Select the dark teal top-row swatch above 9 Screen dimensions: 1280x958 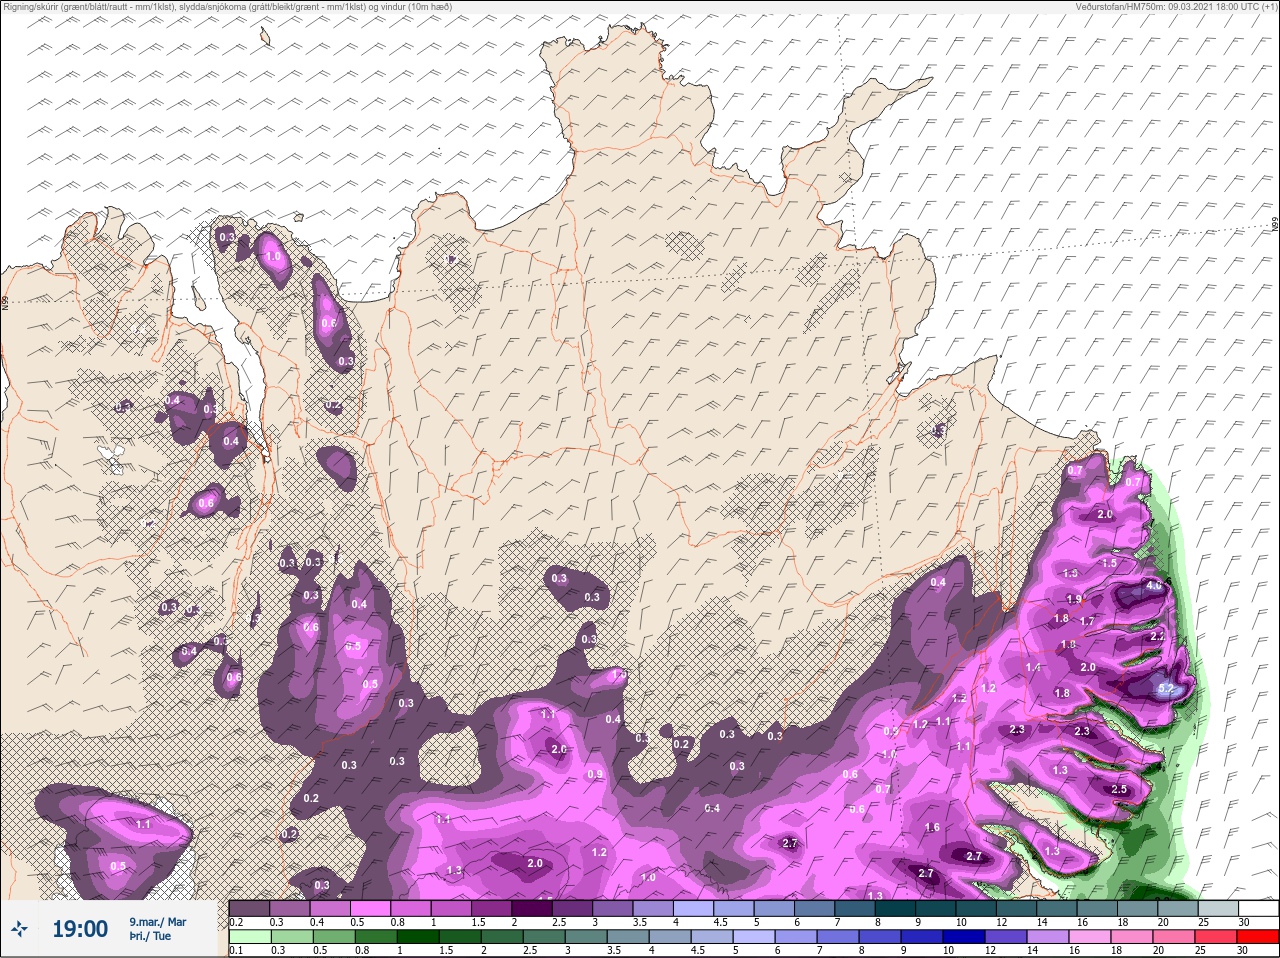(936, 909)
